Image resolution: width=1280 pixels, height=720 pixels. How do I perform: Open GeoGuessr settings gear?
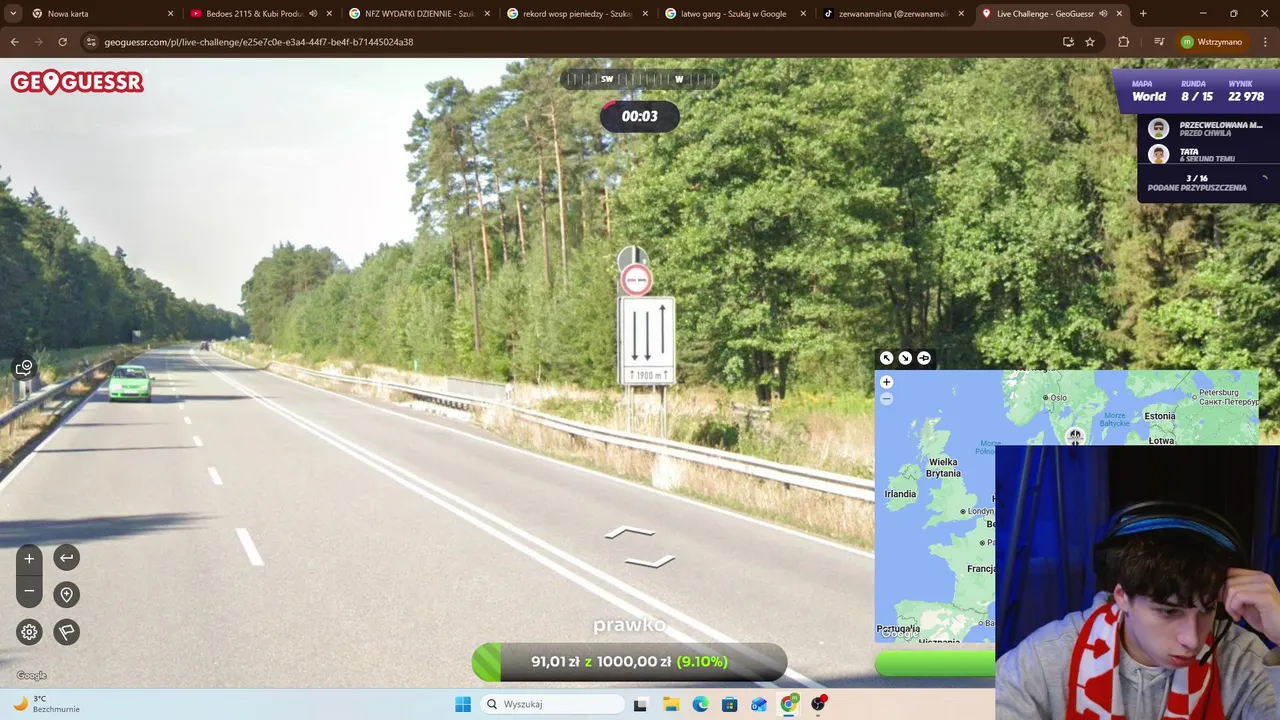click(x=29, y=632)
